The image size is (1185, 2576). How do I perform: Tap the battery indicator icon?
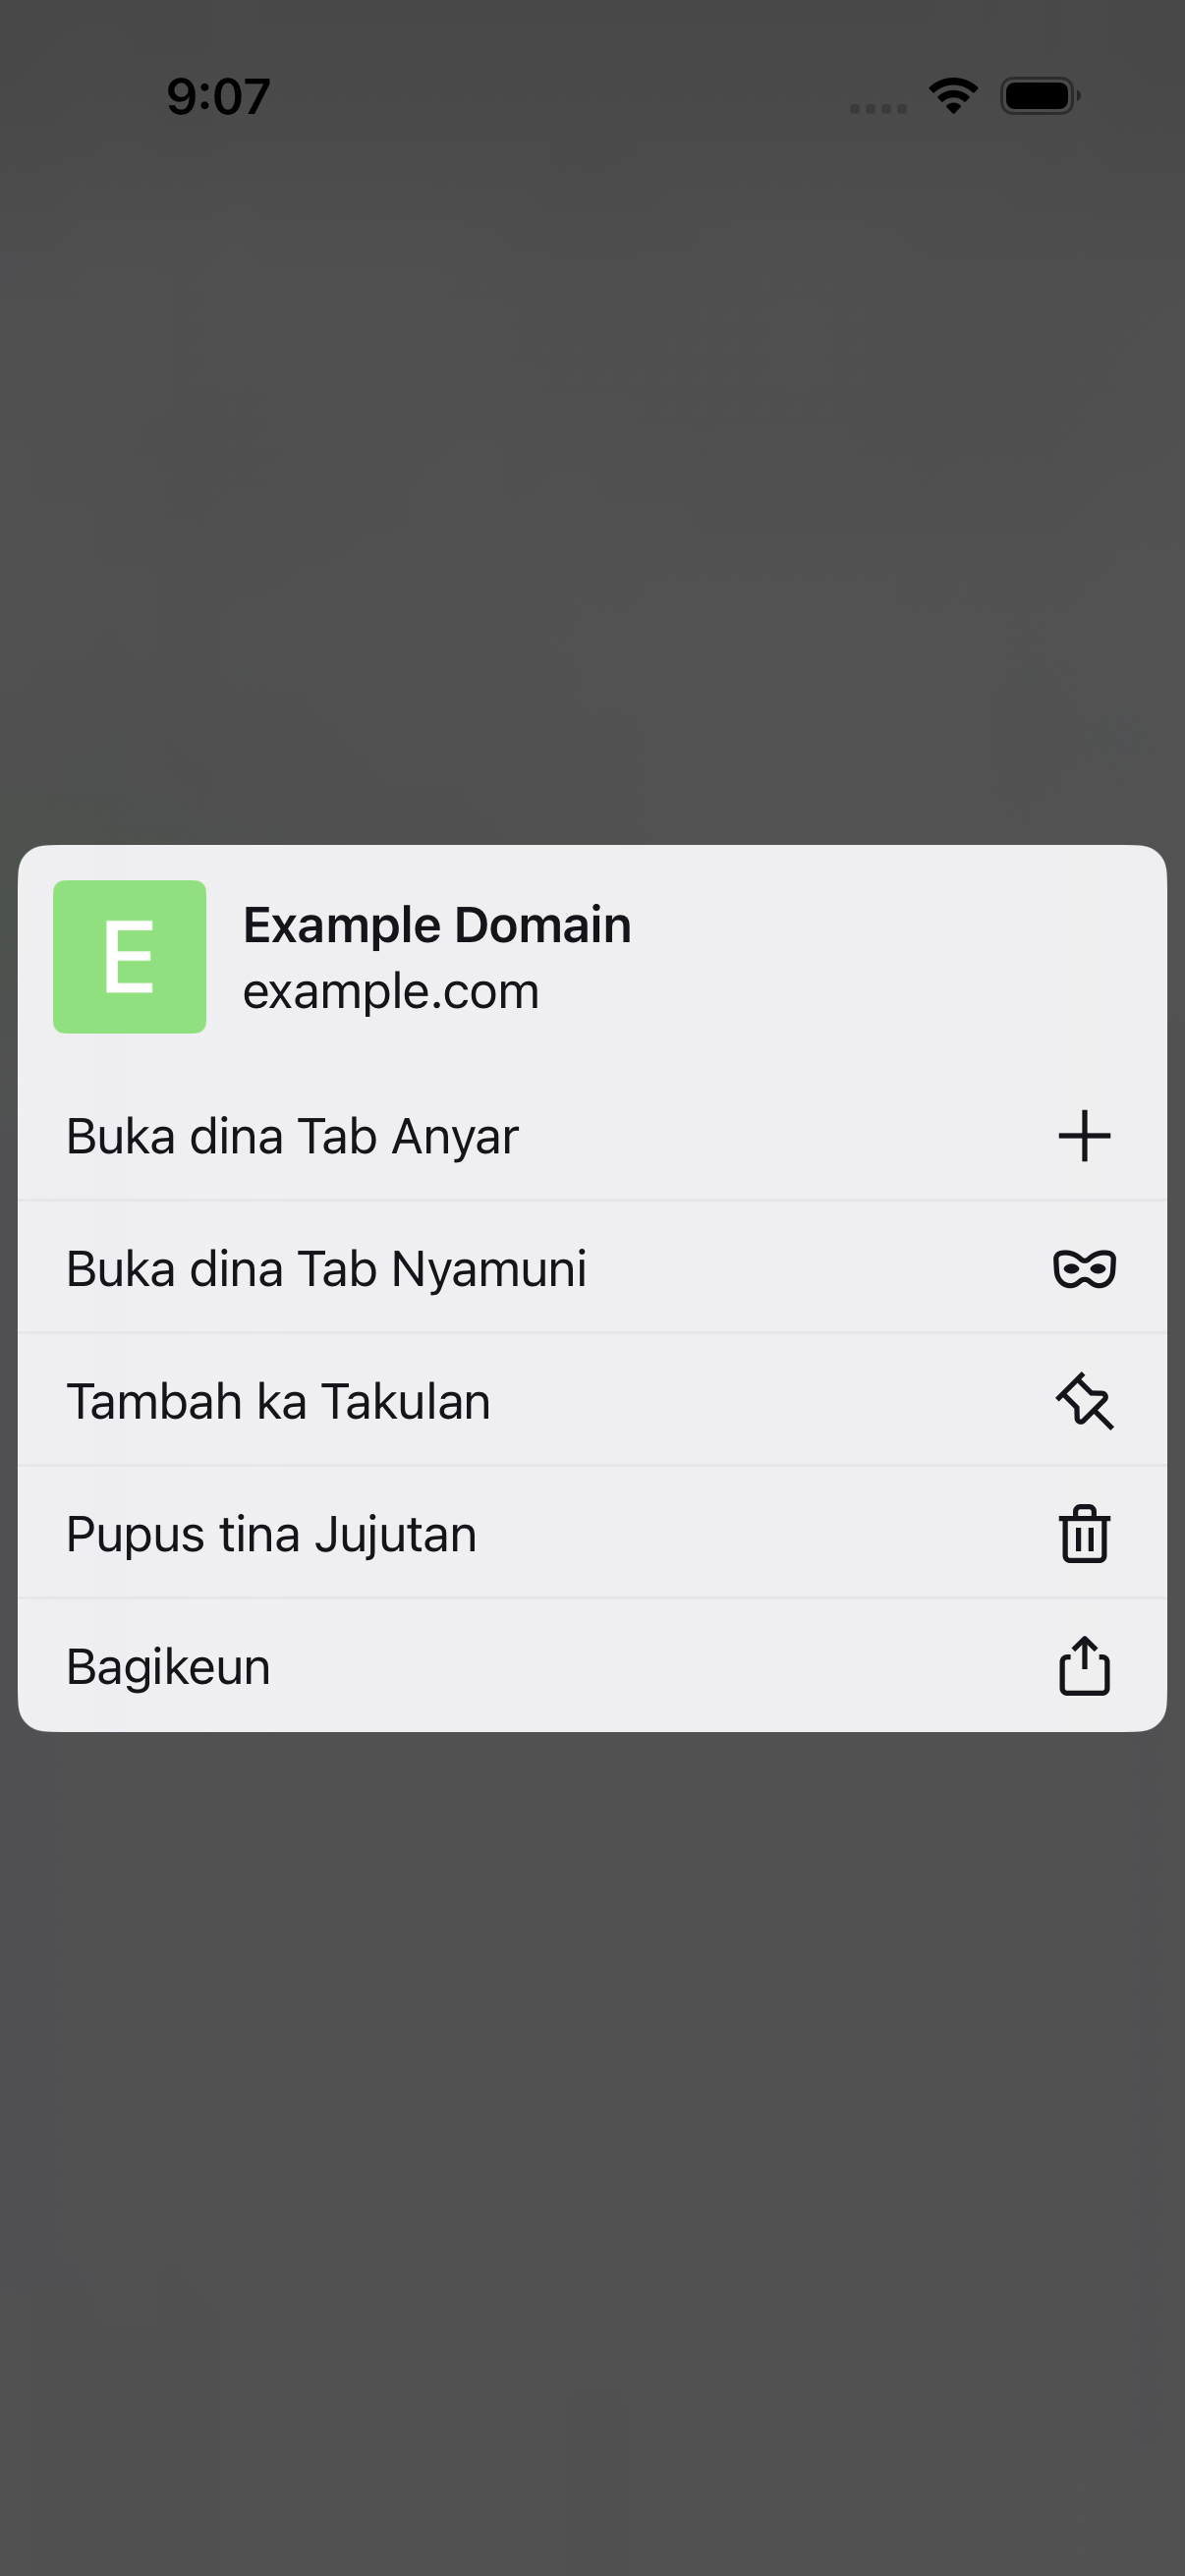tap(1040, 96)
